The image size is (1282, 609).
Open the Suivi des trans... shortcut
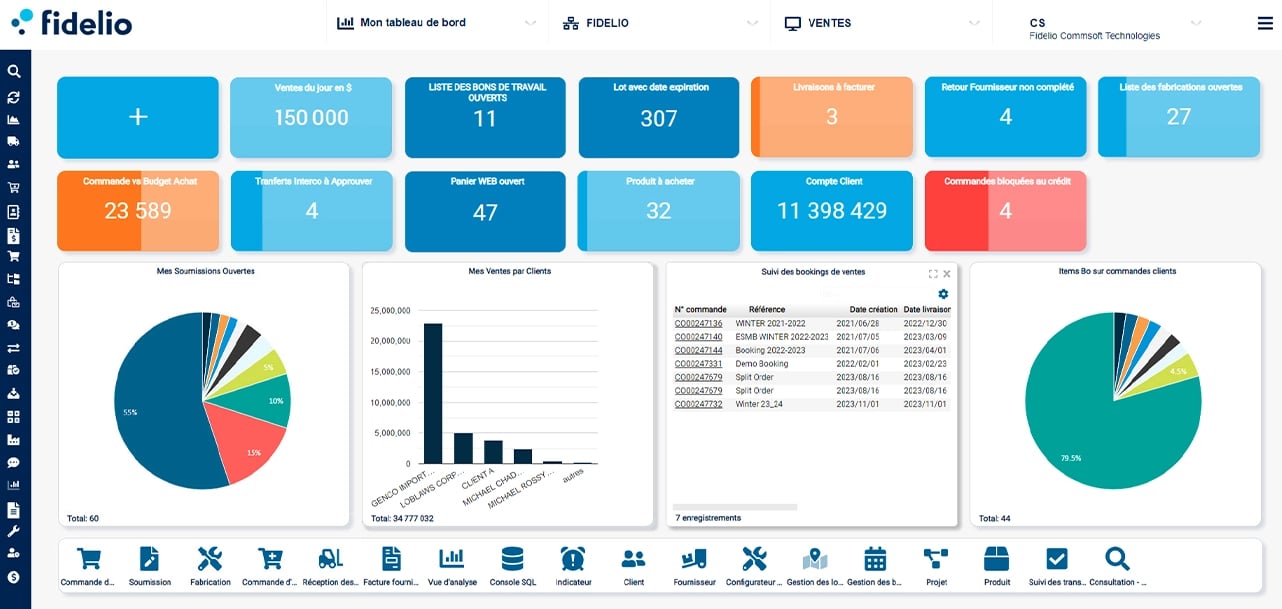[1057, 566]
